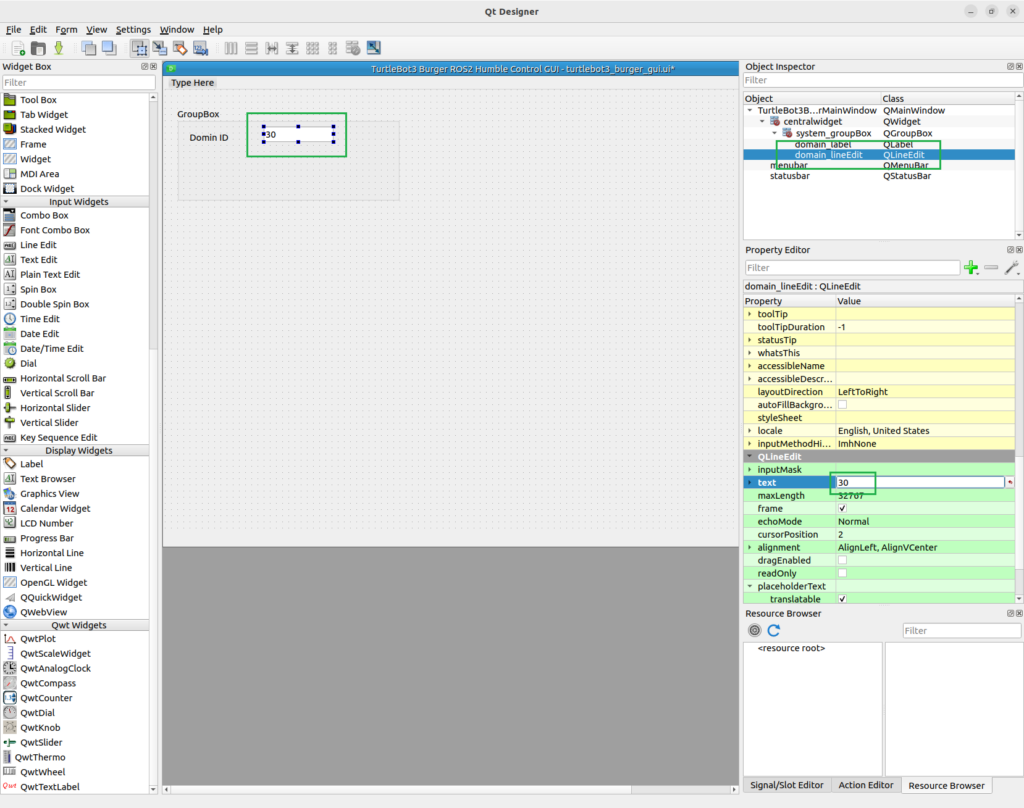Click the Break Layout toolbar icon
The height and width of the screenshot is (808, 1024).
pyautogui.click(x=353, y=48)
